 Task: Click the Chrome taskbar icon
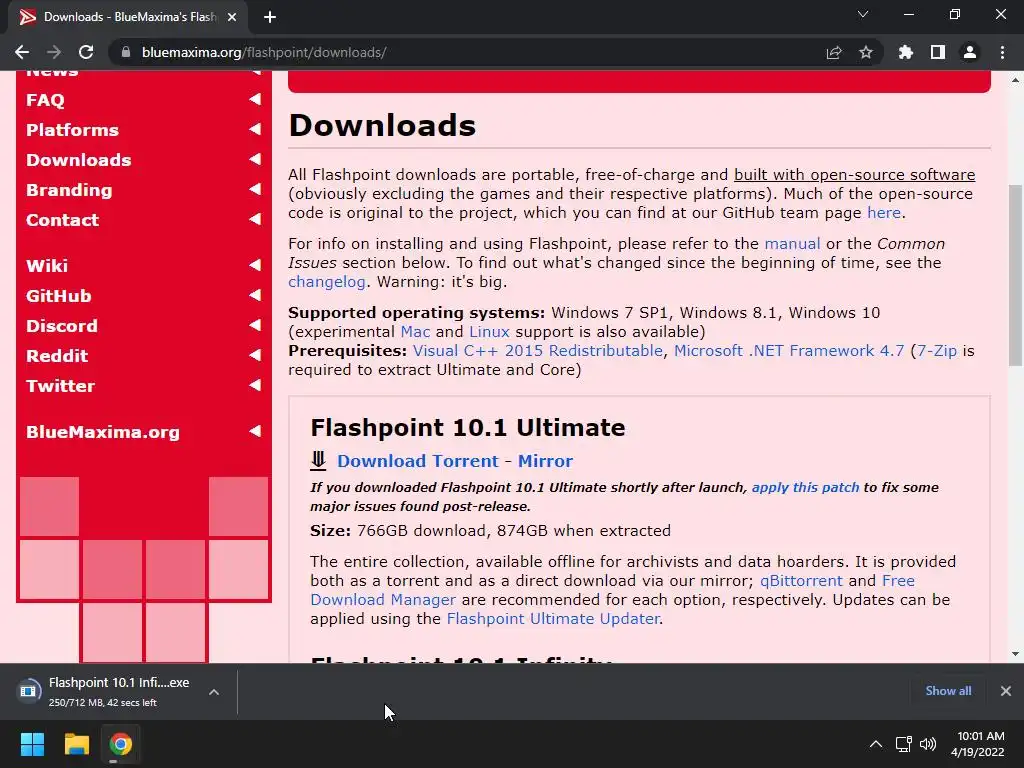pos(121,744)
